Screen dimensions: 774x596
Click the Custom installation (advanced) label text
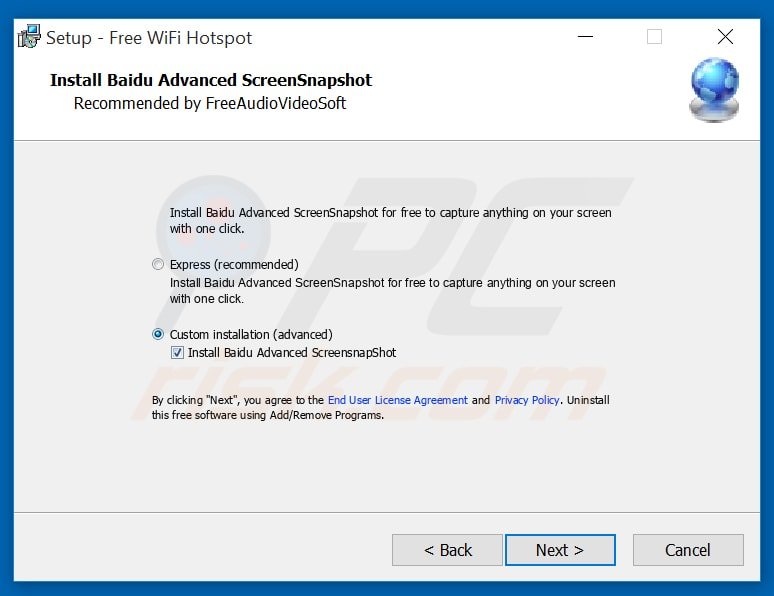click(251, 334)
